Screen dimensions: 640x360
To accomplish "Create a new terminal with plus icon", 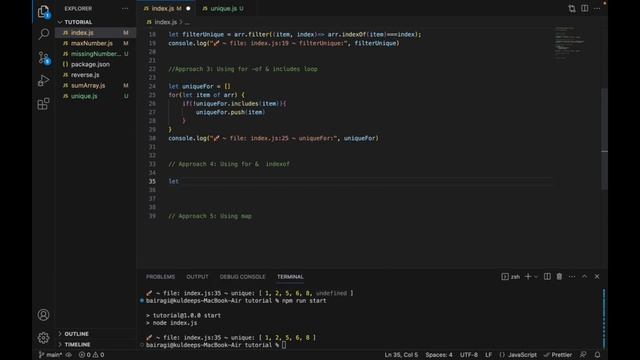I will 528,277.
